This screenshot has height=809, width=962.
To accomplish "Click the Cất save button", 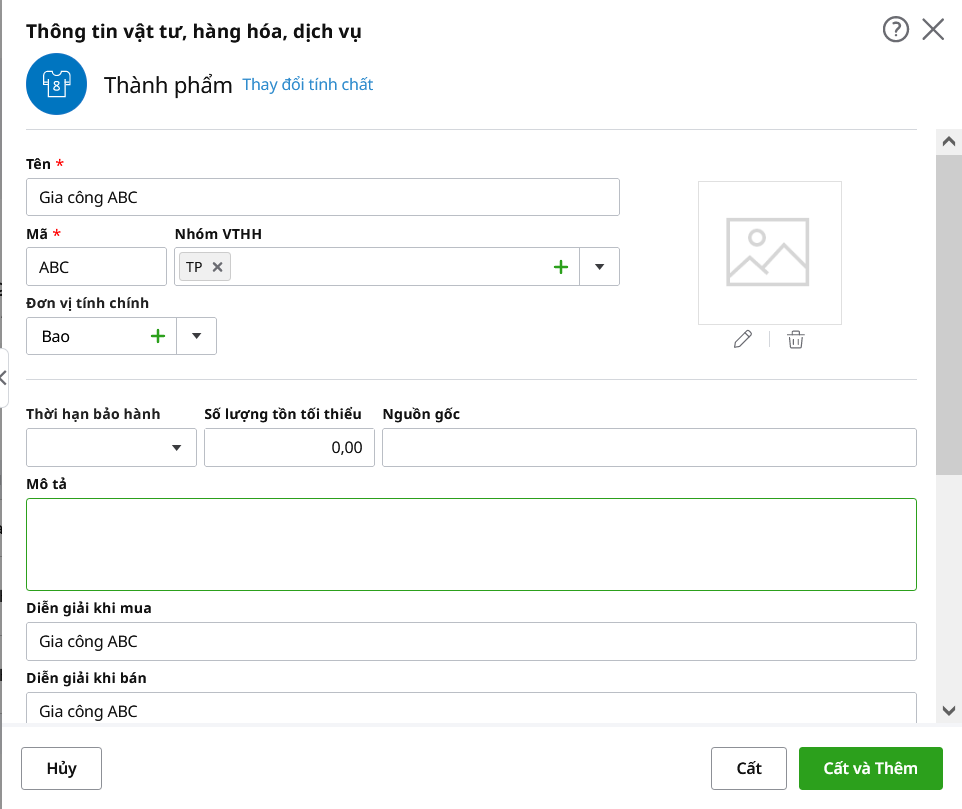I will [x=748, y=768].
